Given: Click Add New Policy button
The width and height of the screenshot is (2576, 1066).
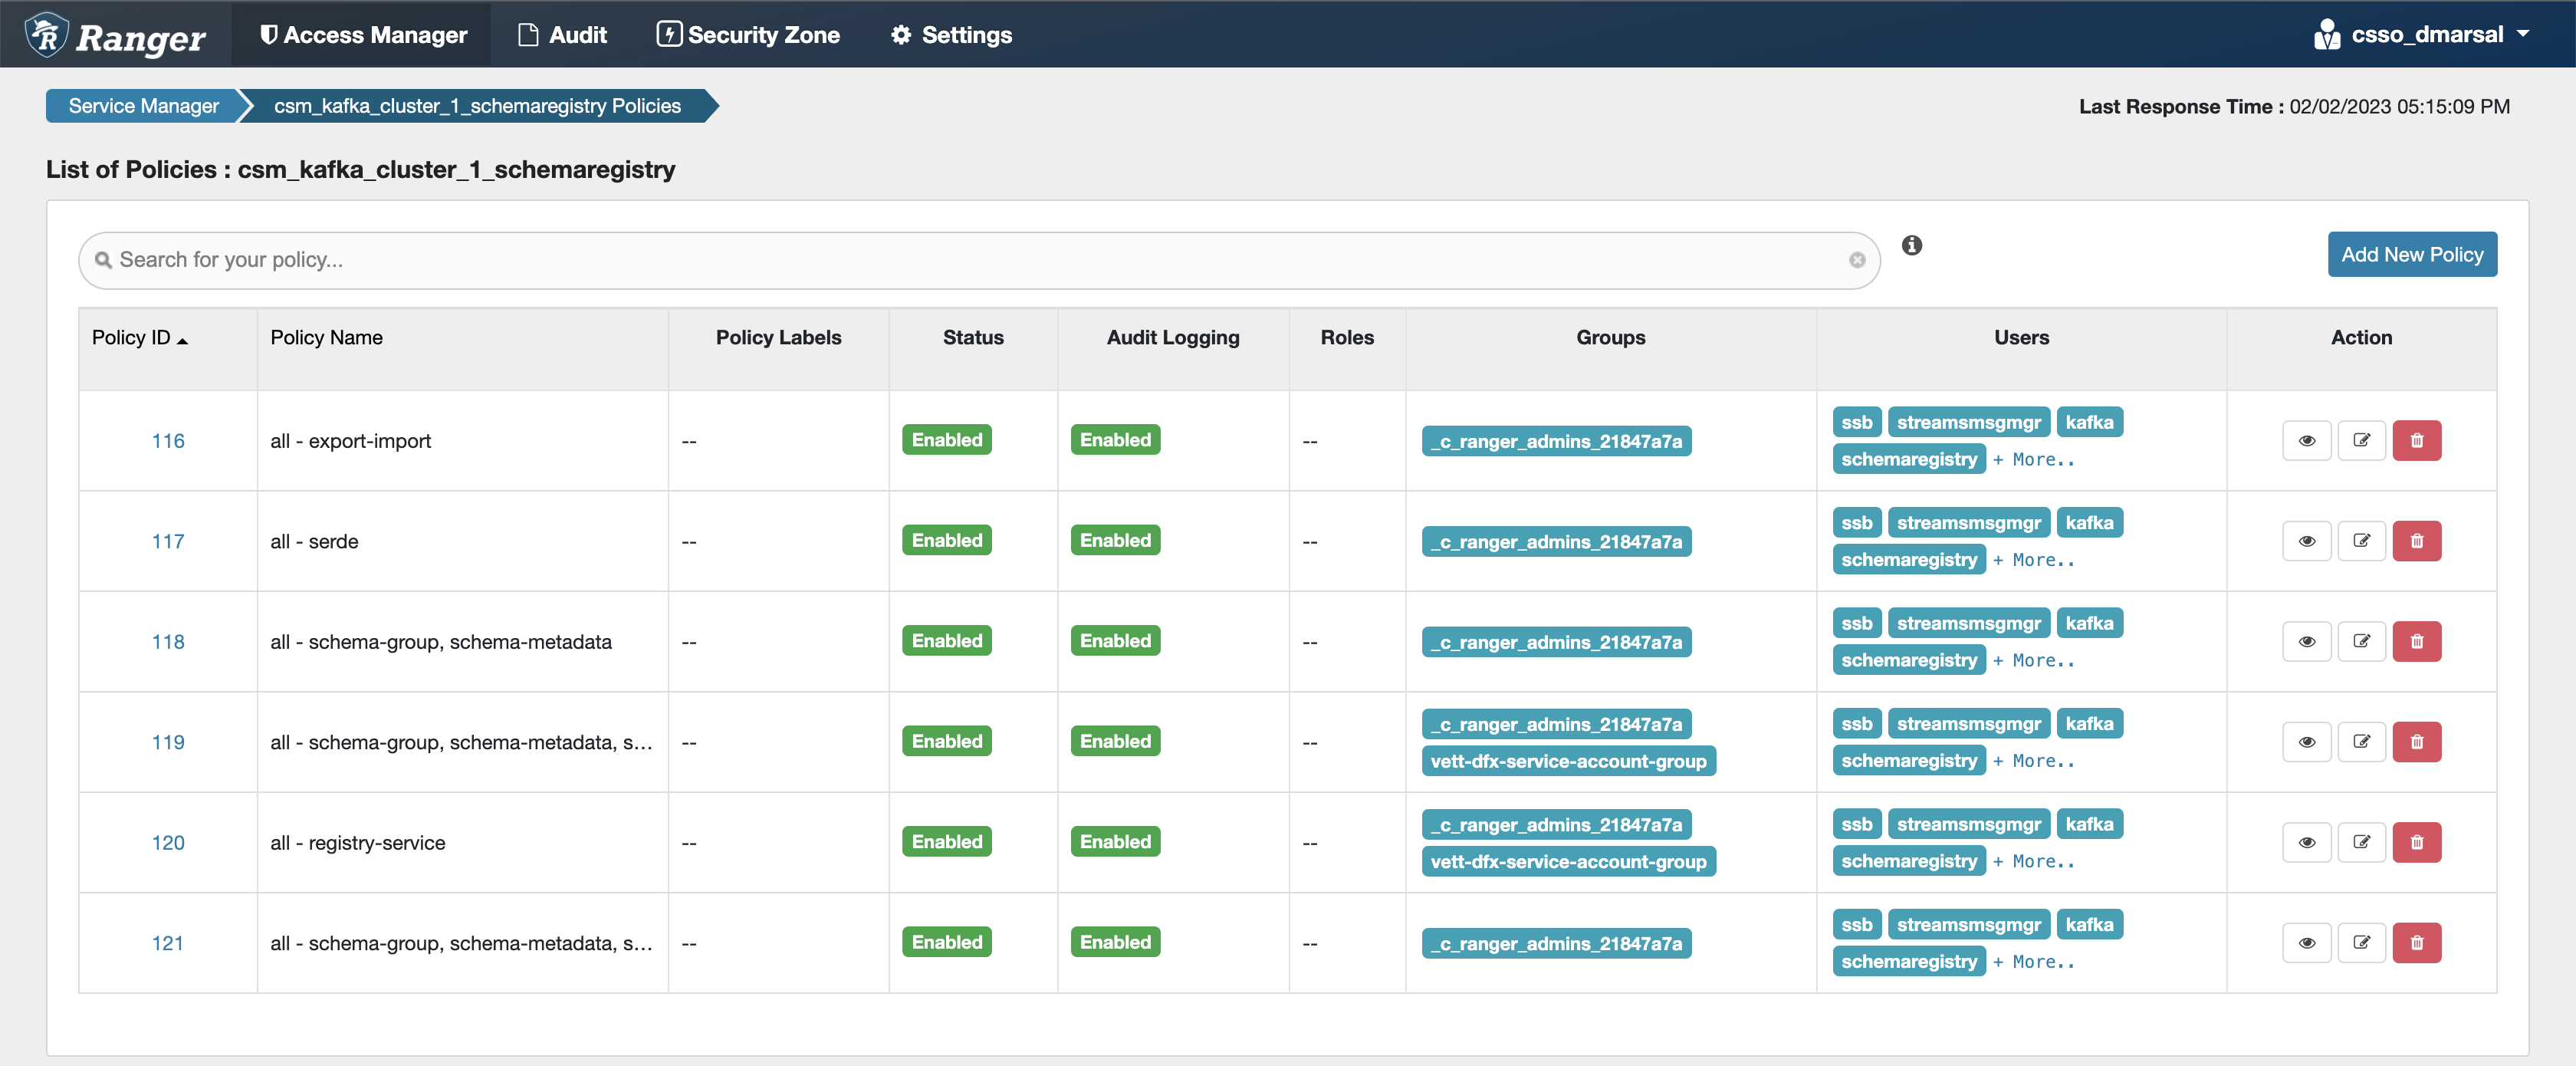Looking at the screenshot, I should [2411, 255].
